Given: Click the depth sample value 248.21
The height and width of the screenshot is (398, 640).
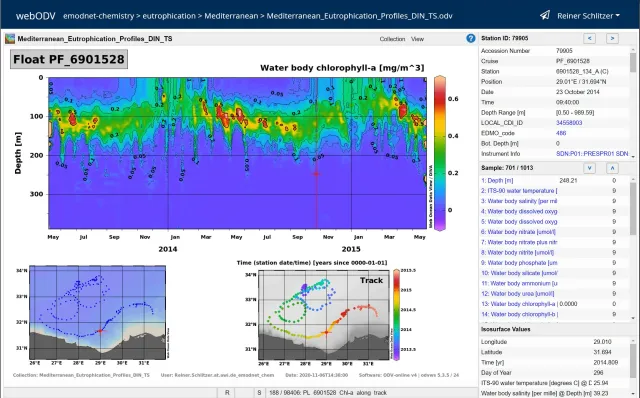Looking at the screenshot, I should tap(568, 180).
